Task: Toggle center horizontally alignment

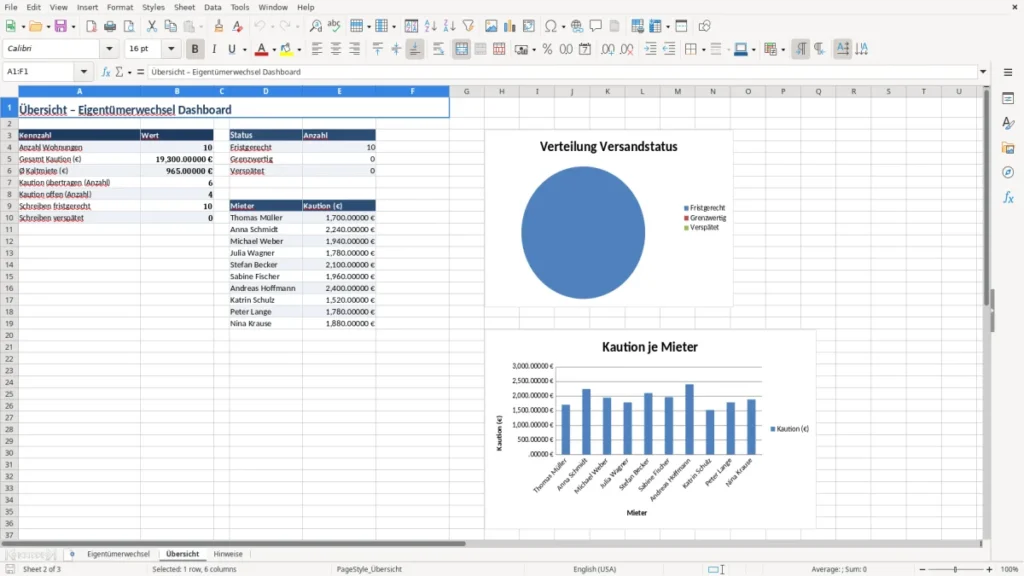Action: pos(336,49)
